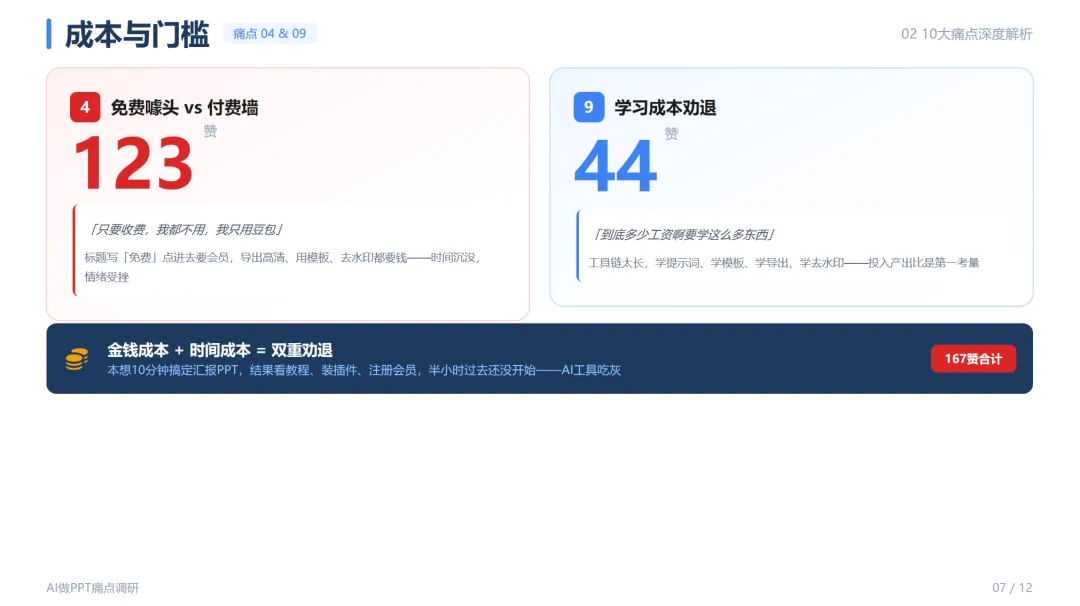Click the page number 07 / 12
The width and height of the screenshot is (1080, 606).
click(1012, 588)
